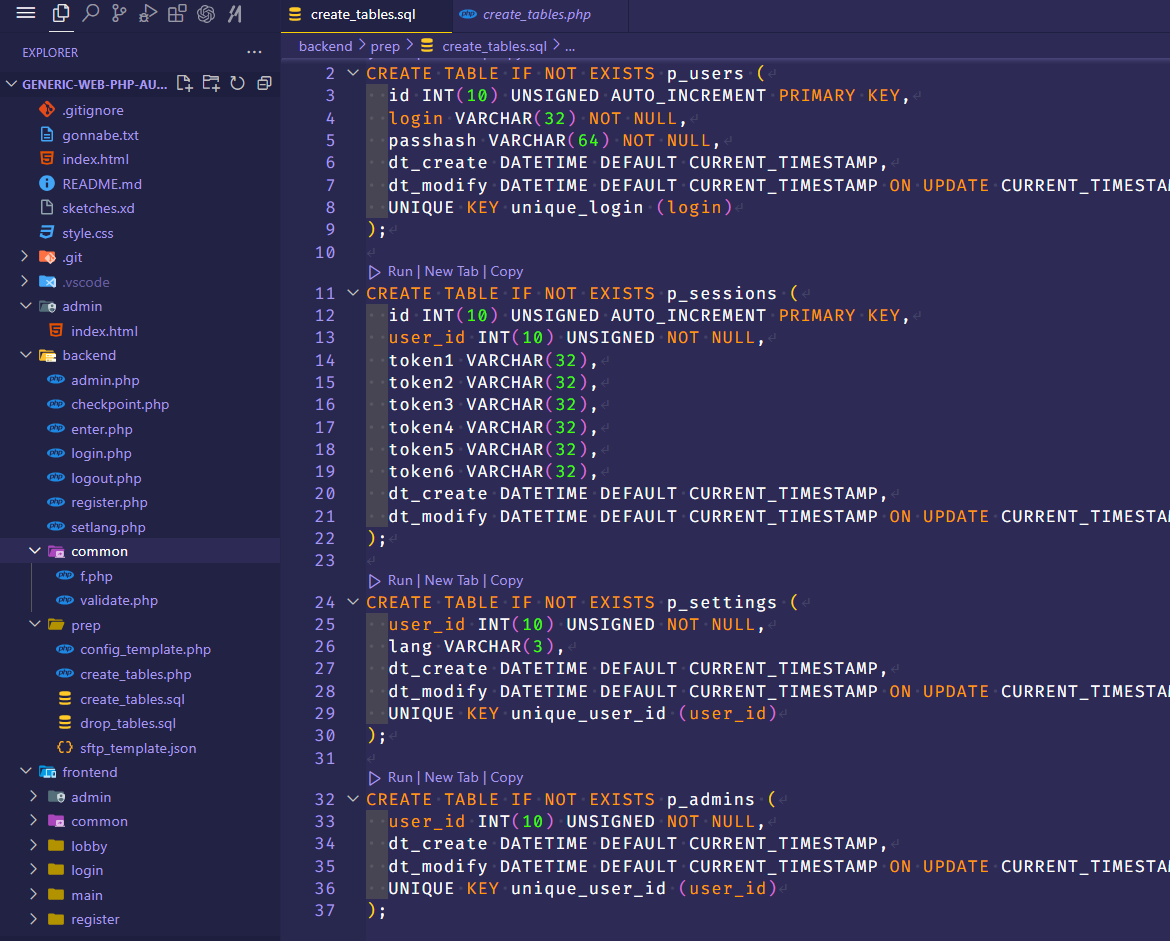
Task: Fold the p_settings CREATE TABLE block
Action: [353, 602]
